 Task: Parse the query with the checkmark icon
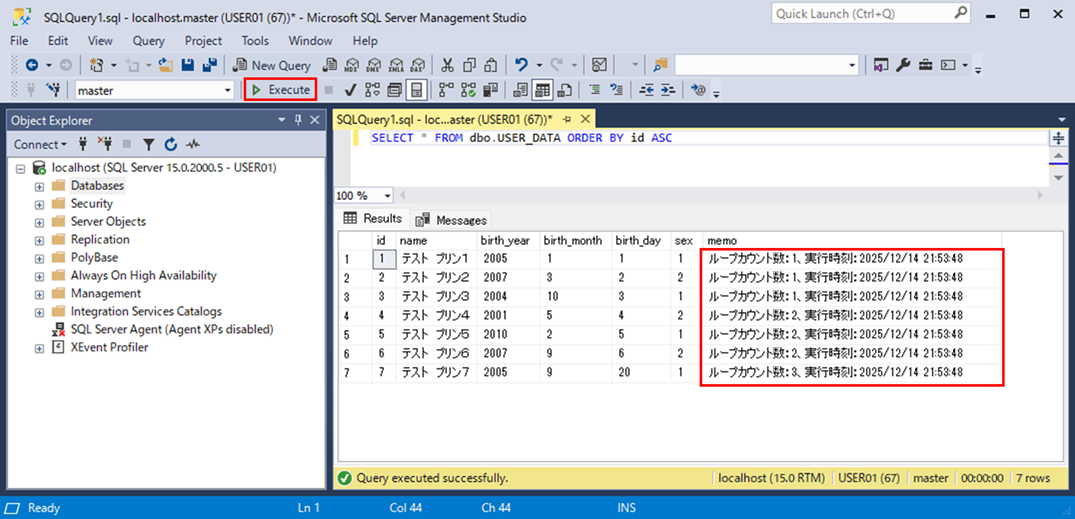(x=351, y=90)
